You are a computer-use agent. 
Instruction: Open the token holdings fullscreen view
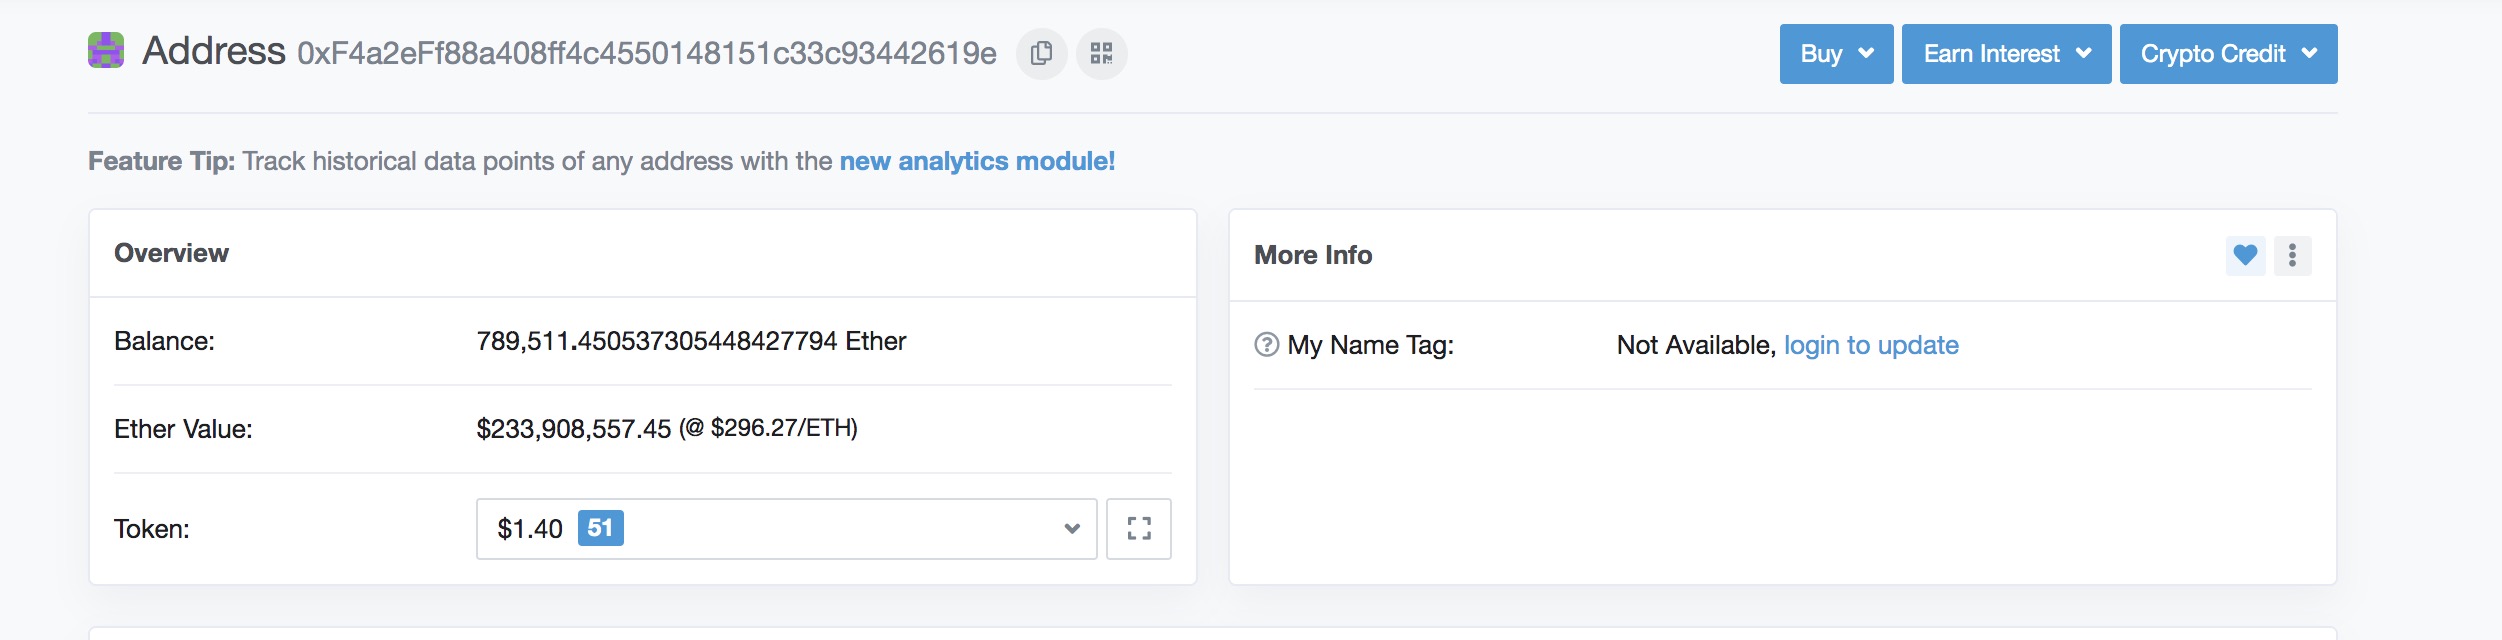pos(1138,528)
